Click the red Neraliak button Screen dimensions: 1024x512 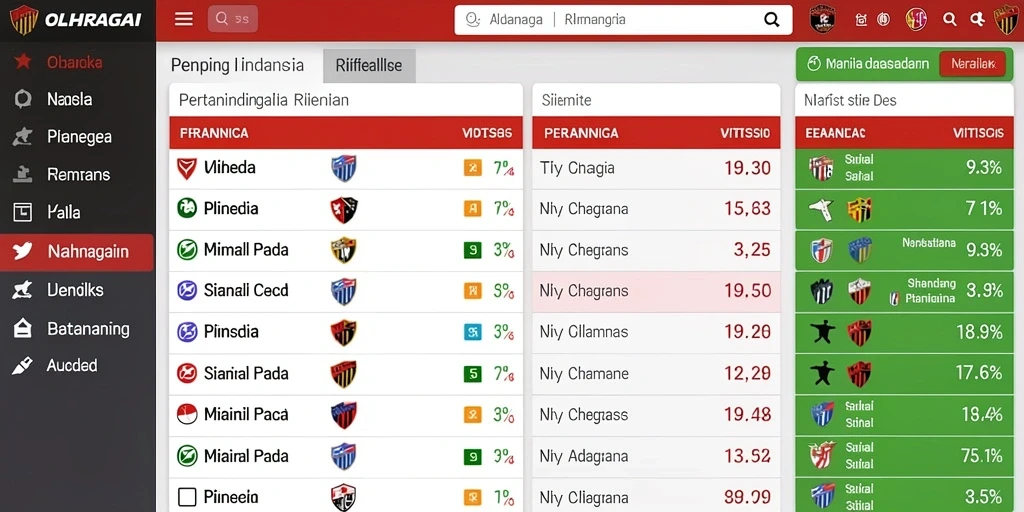pyautogui.click(x=972, y=64)
